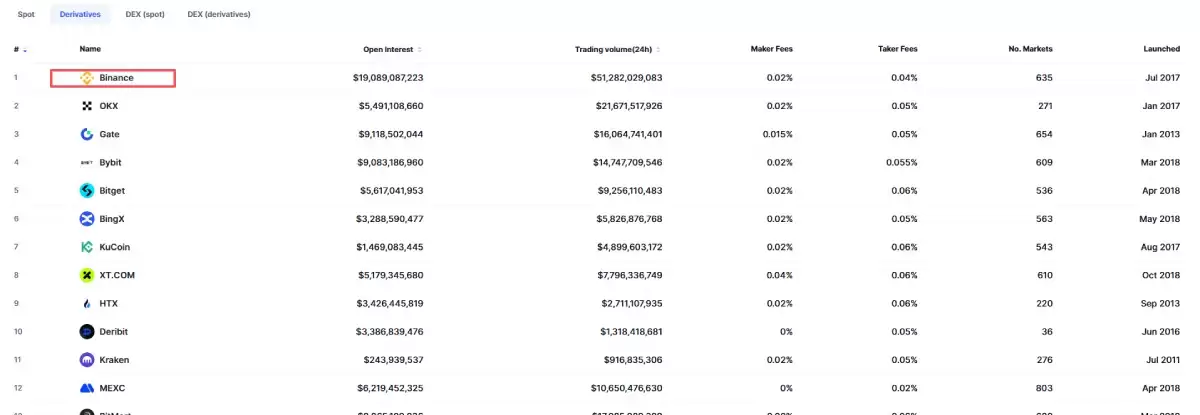Image resolution: width=1200 pixels, height=415 pixels.
Task: Click Bybit taker fee 0.055%
Action: click(x=902, y=162)
